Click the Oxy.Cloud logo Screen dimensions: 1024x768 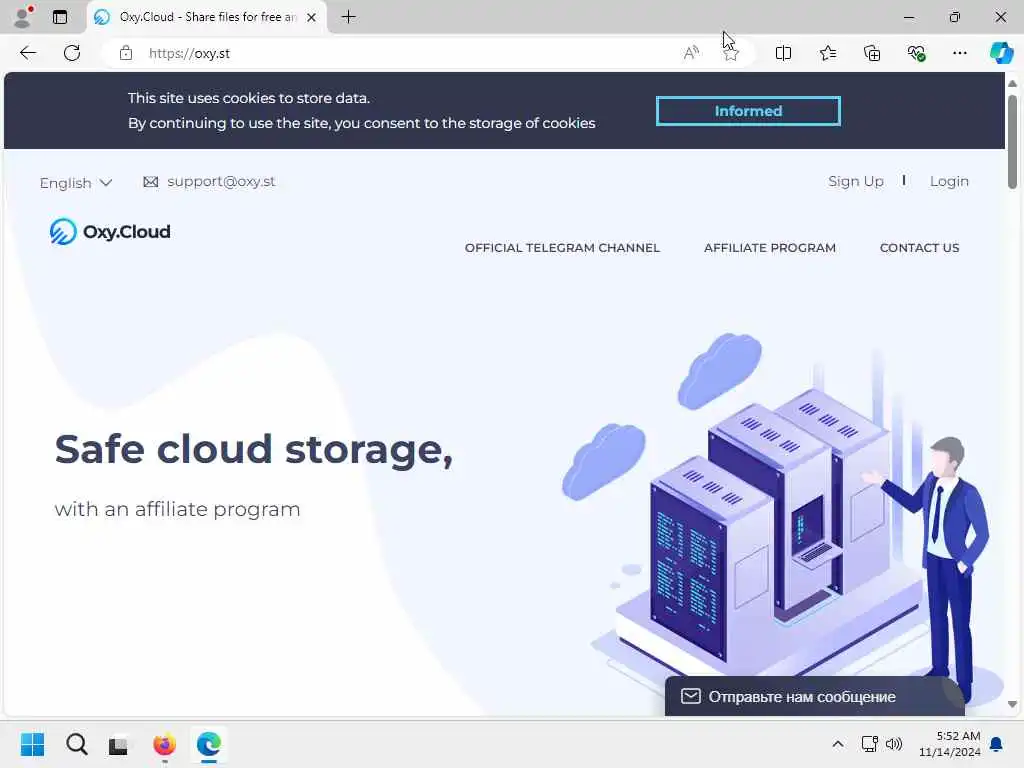coord(110,231)
